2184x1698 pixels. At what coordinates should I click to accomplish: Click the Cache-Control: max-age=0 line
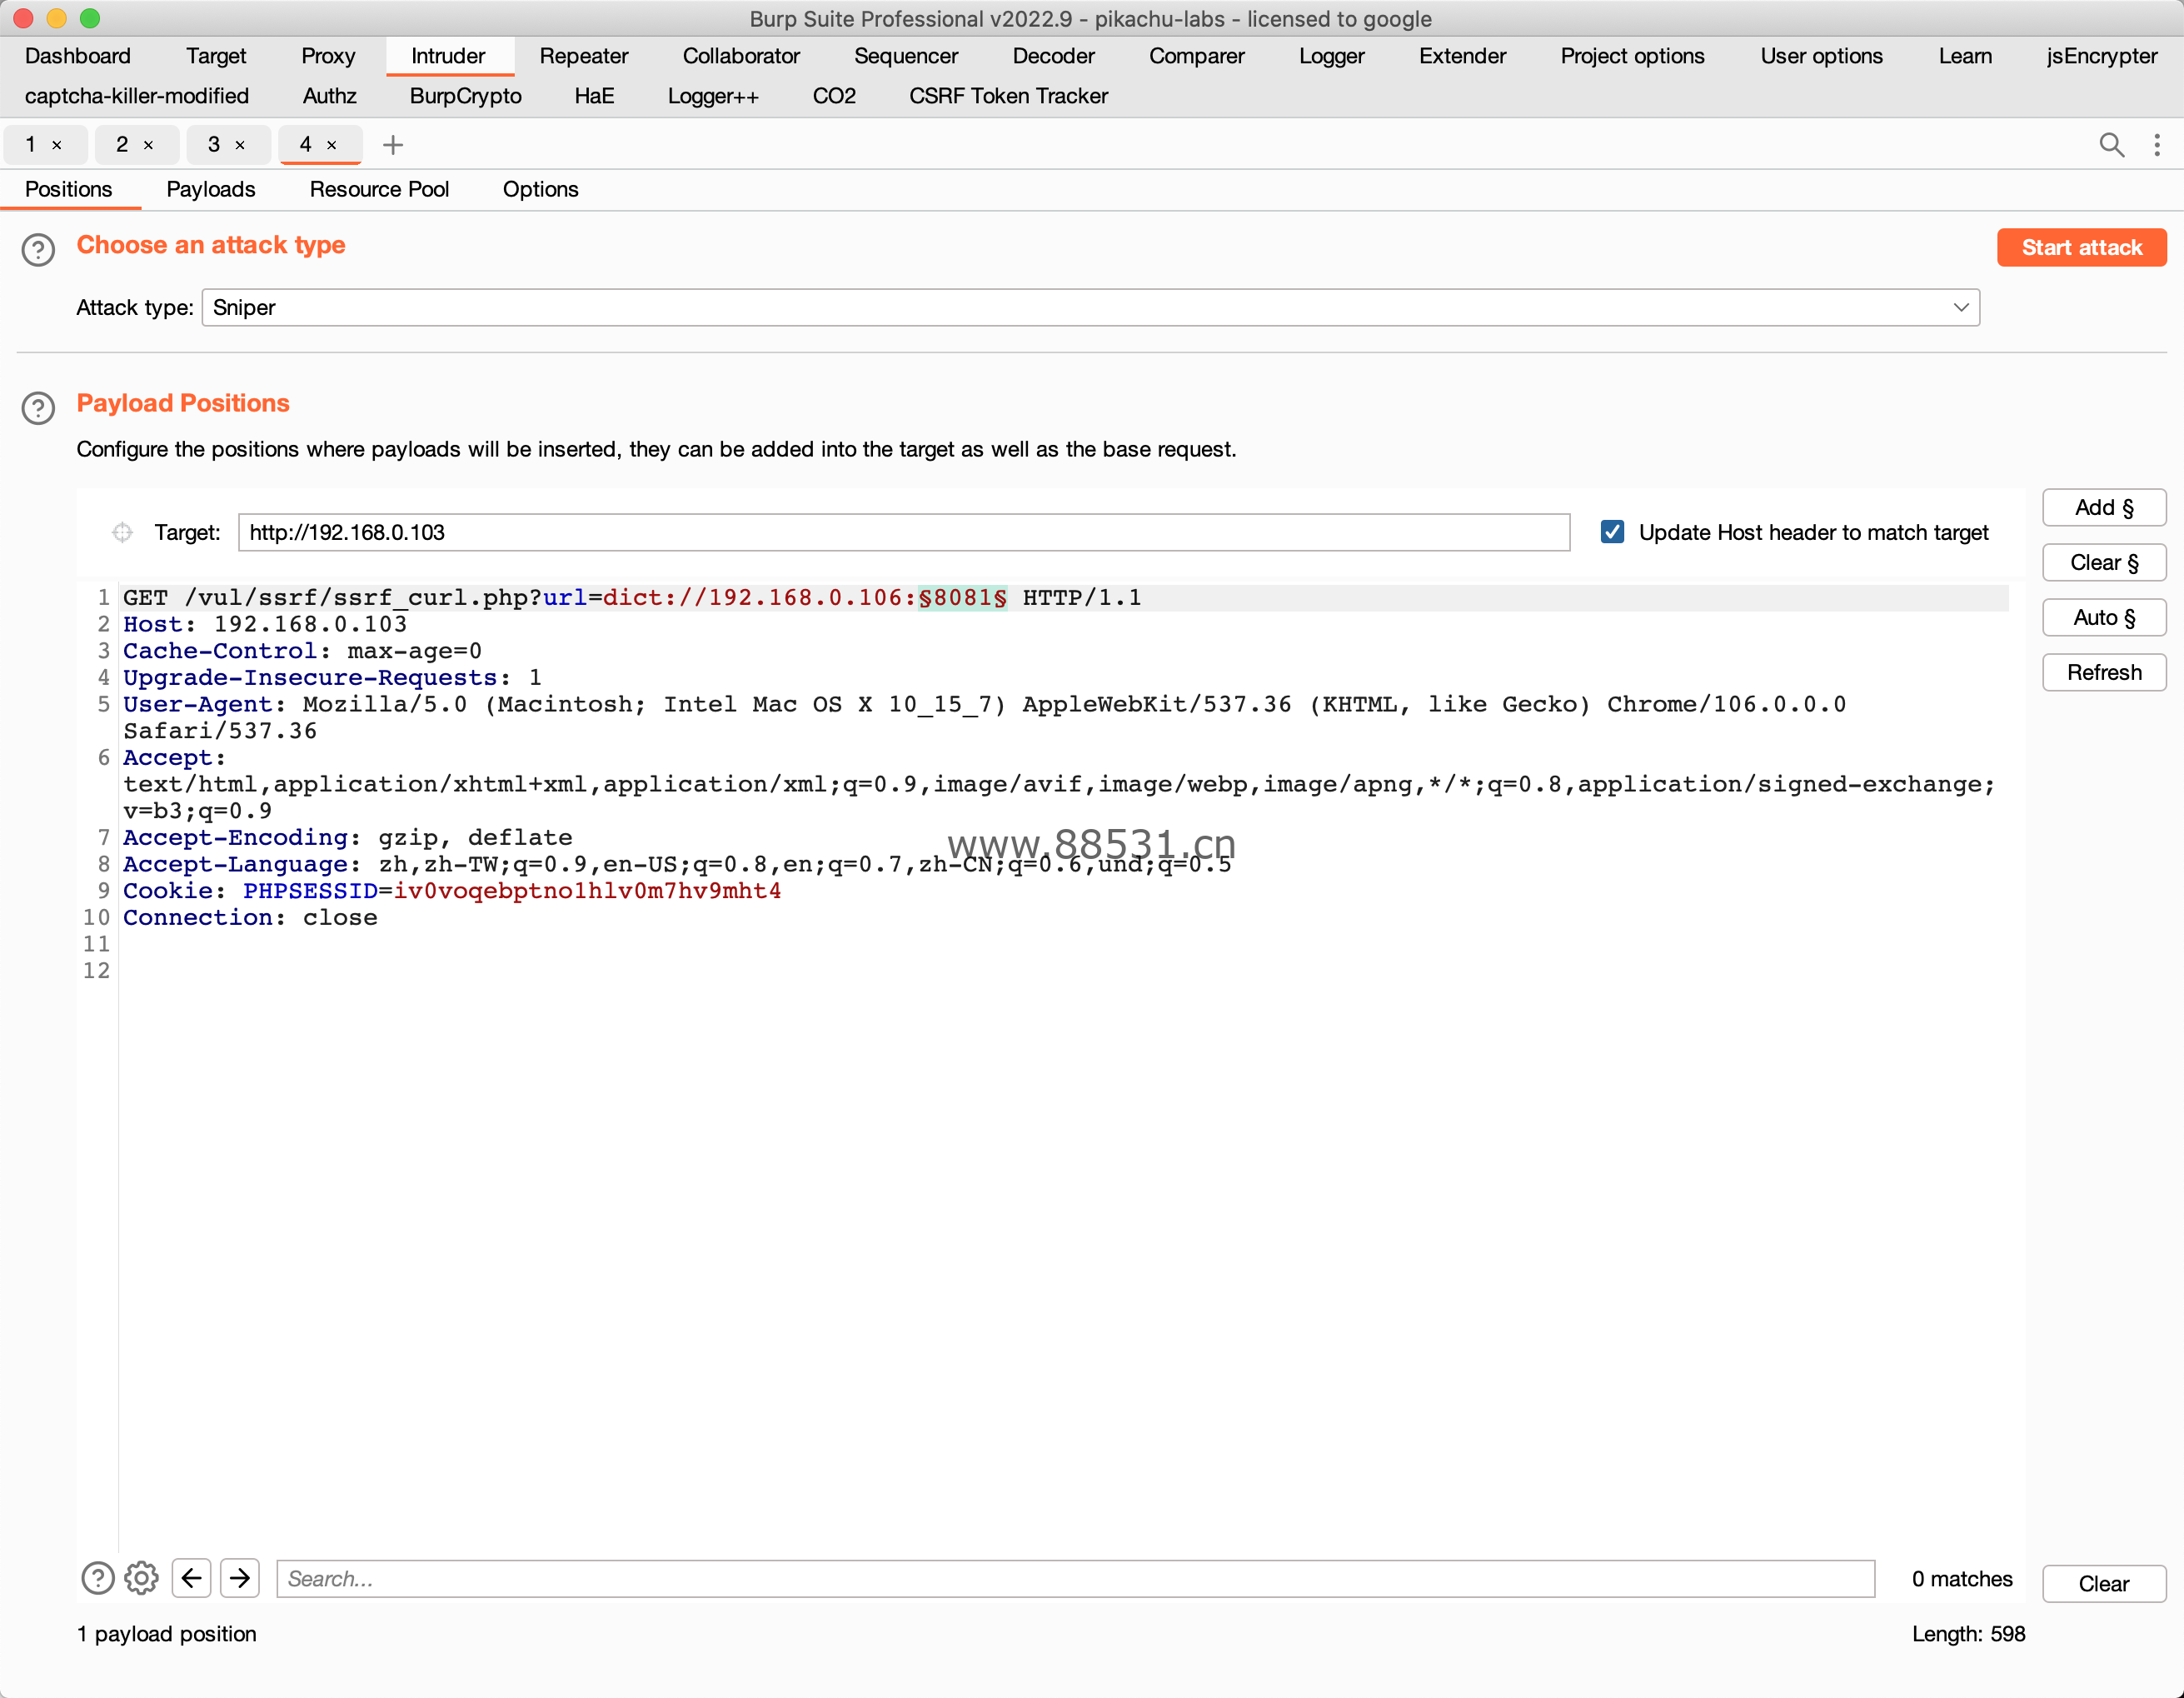[302, 651]
